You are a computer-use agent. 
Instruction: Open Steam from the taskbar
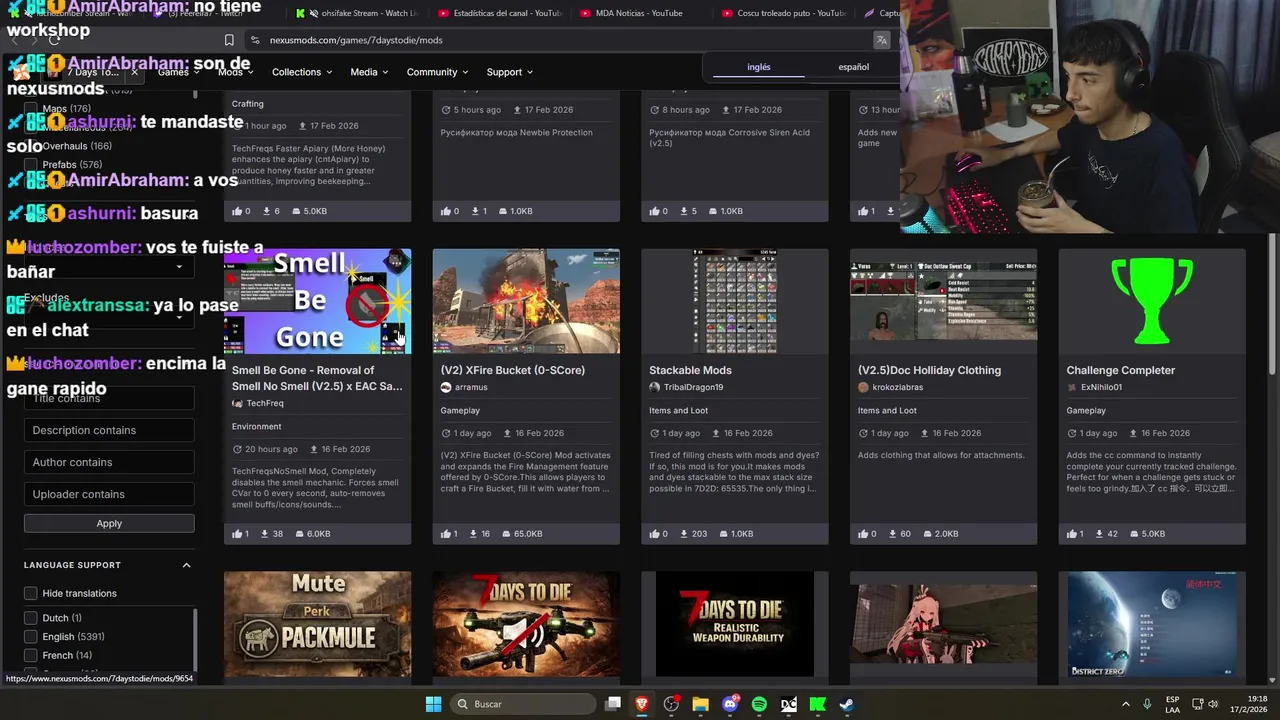click(x=846, y=704)
